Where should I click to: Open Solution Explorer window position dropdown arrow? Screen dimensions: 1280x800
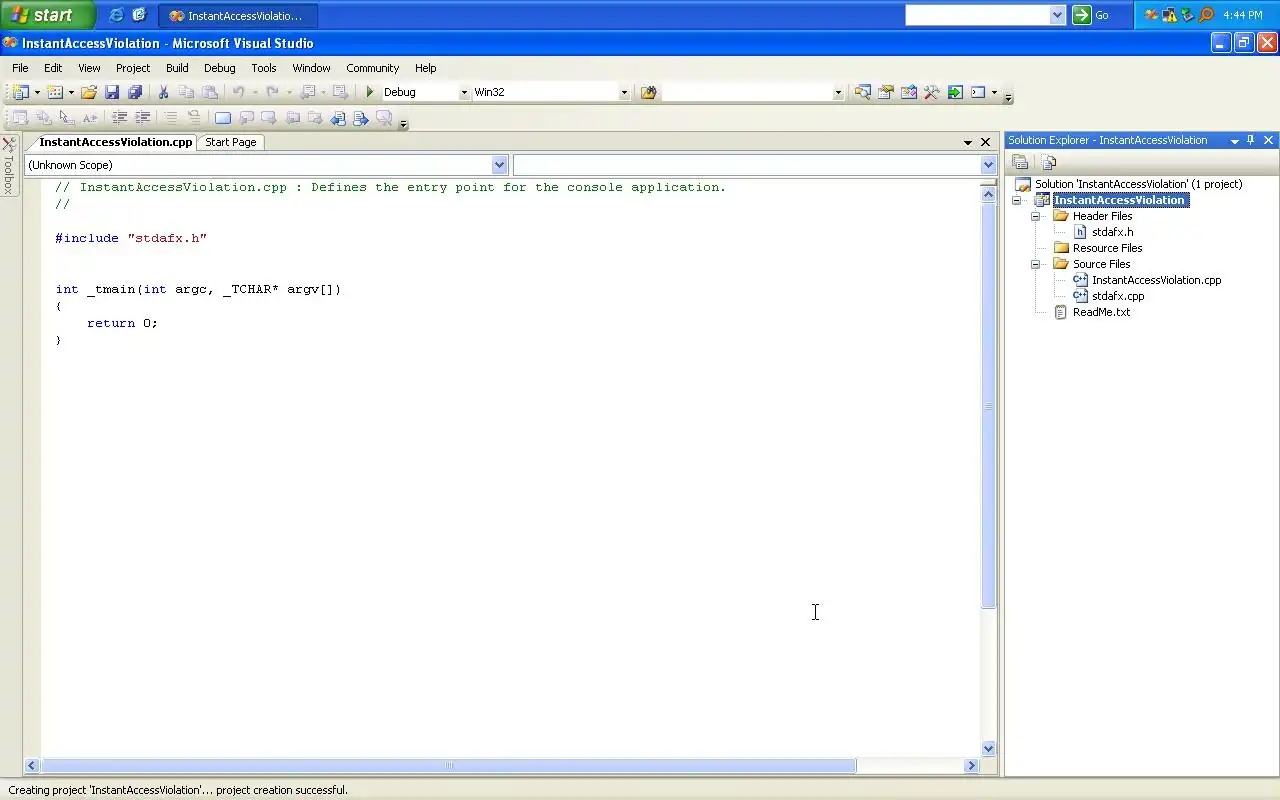pyautogui.click(x=1234, y=141)
